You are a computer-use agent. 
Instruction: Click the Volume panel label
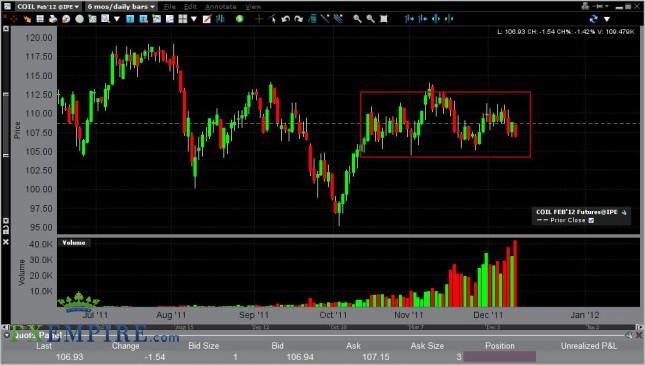tap(74, 243)
